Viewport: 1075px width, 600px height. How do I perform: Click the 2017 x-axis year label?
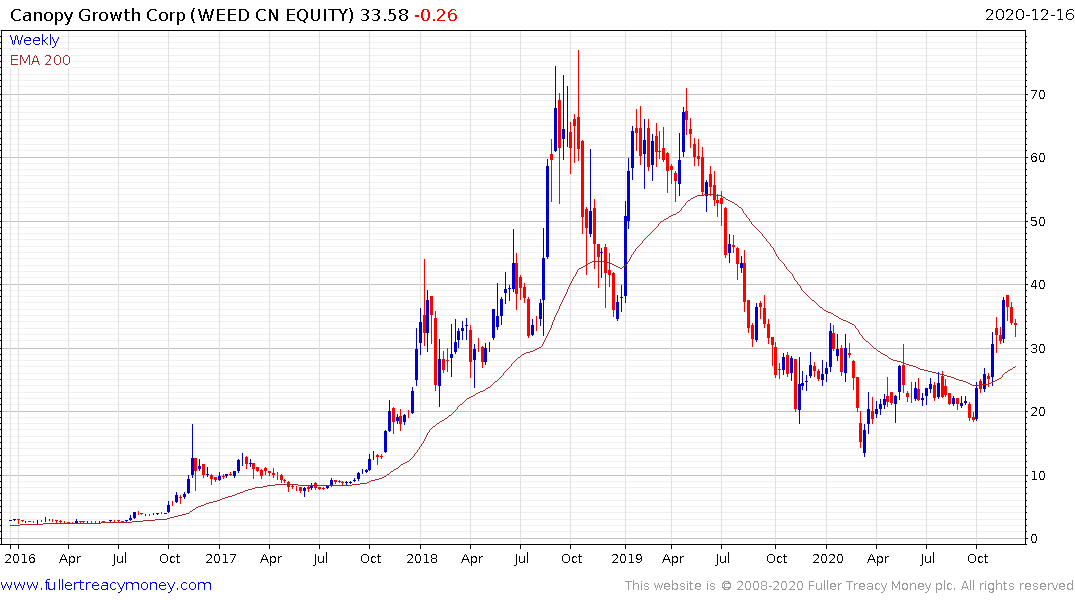coord(221,558)
